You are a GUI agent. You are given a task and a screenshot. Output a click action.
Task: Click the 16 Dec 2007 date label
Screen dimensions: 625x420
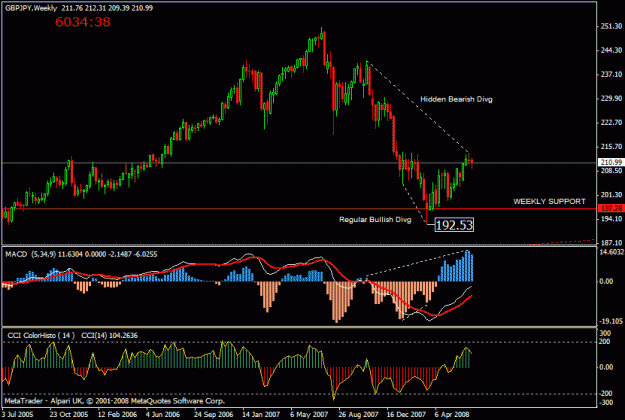click(406, 414)
